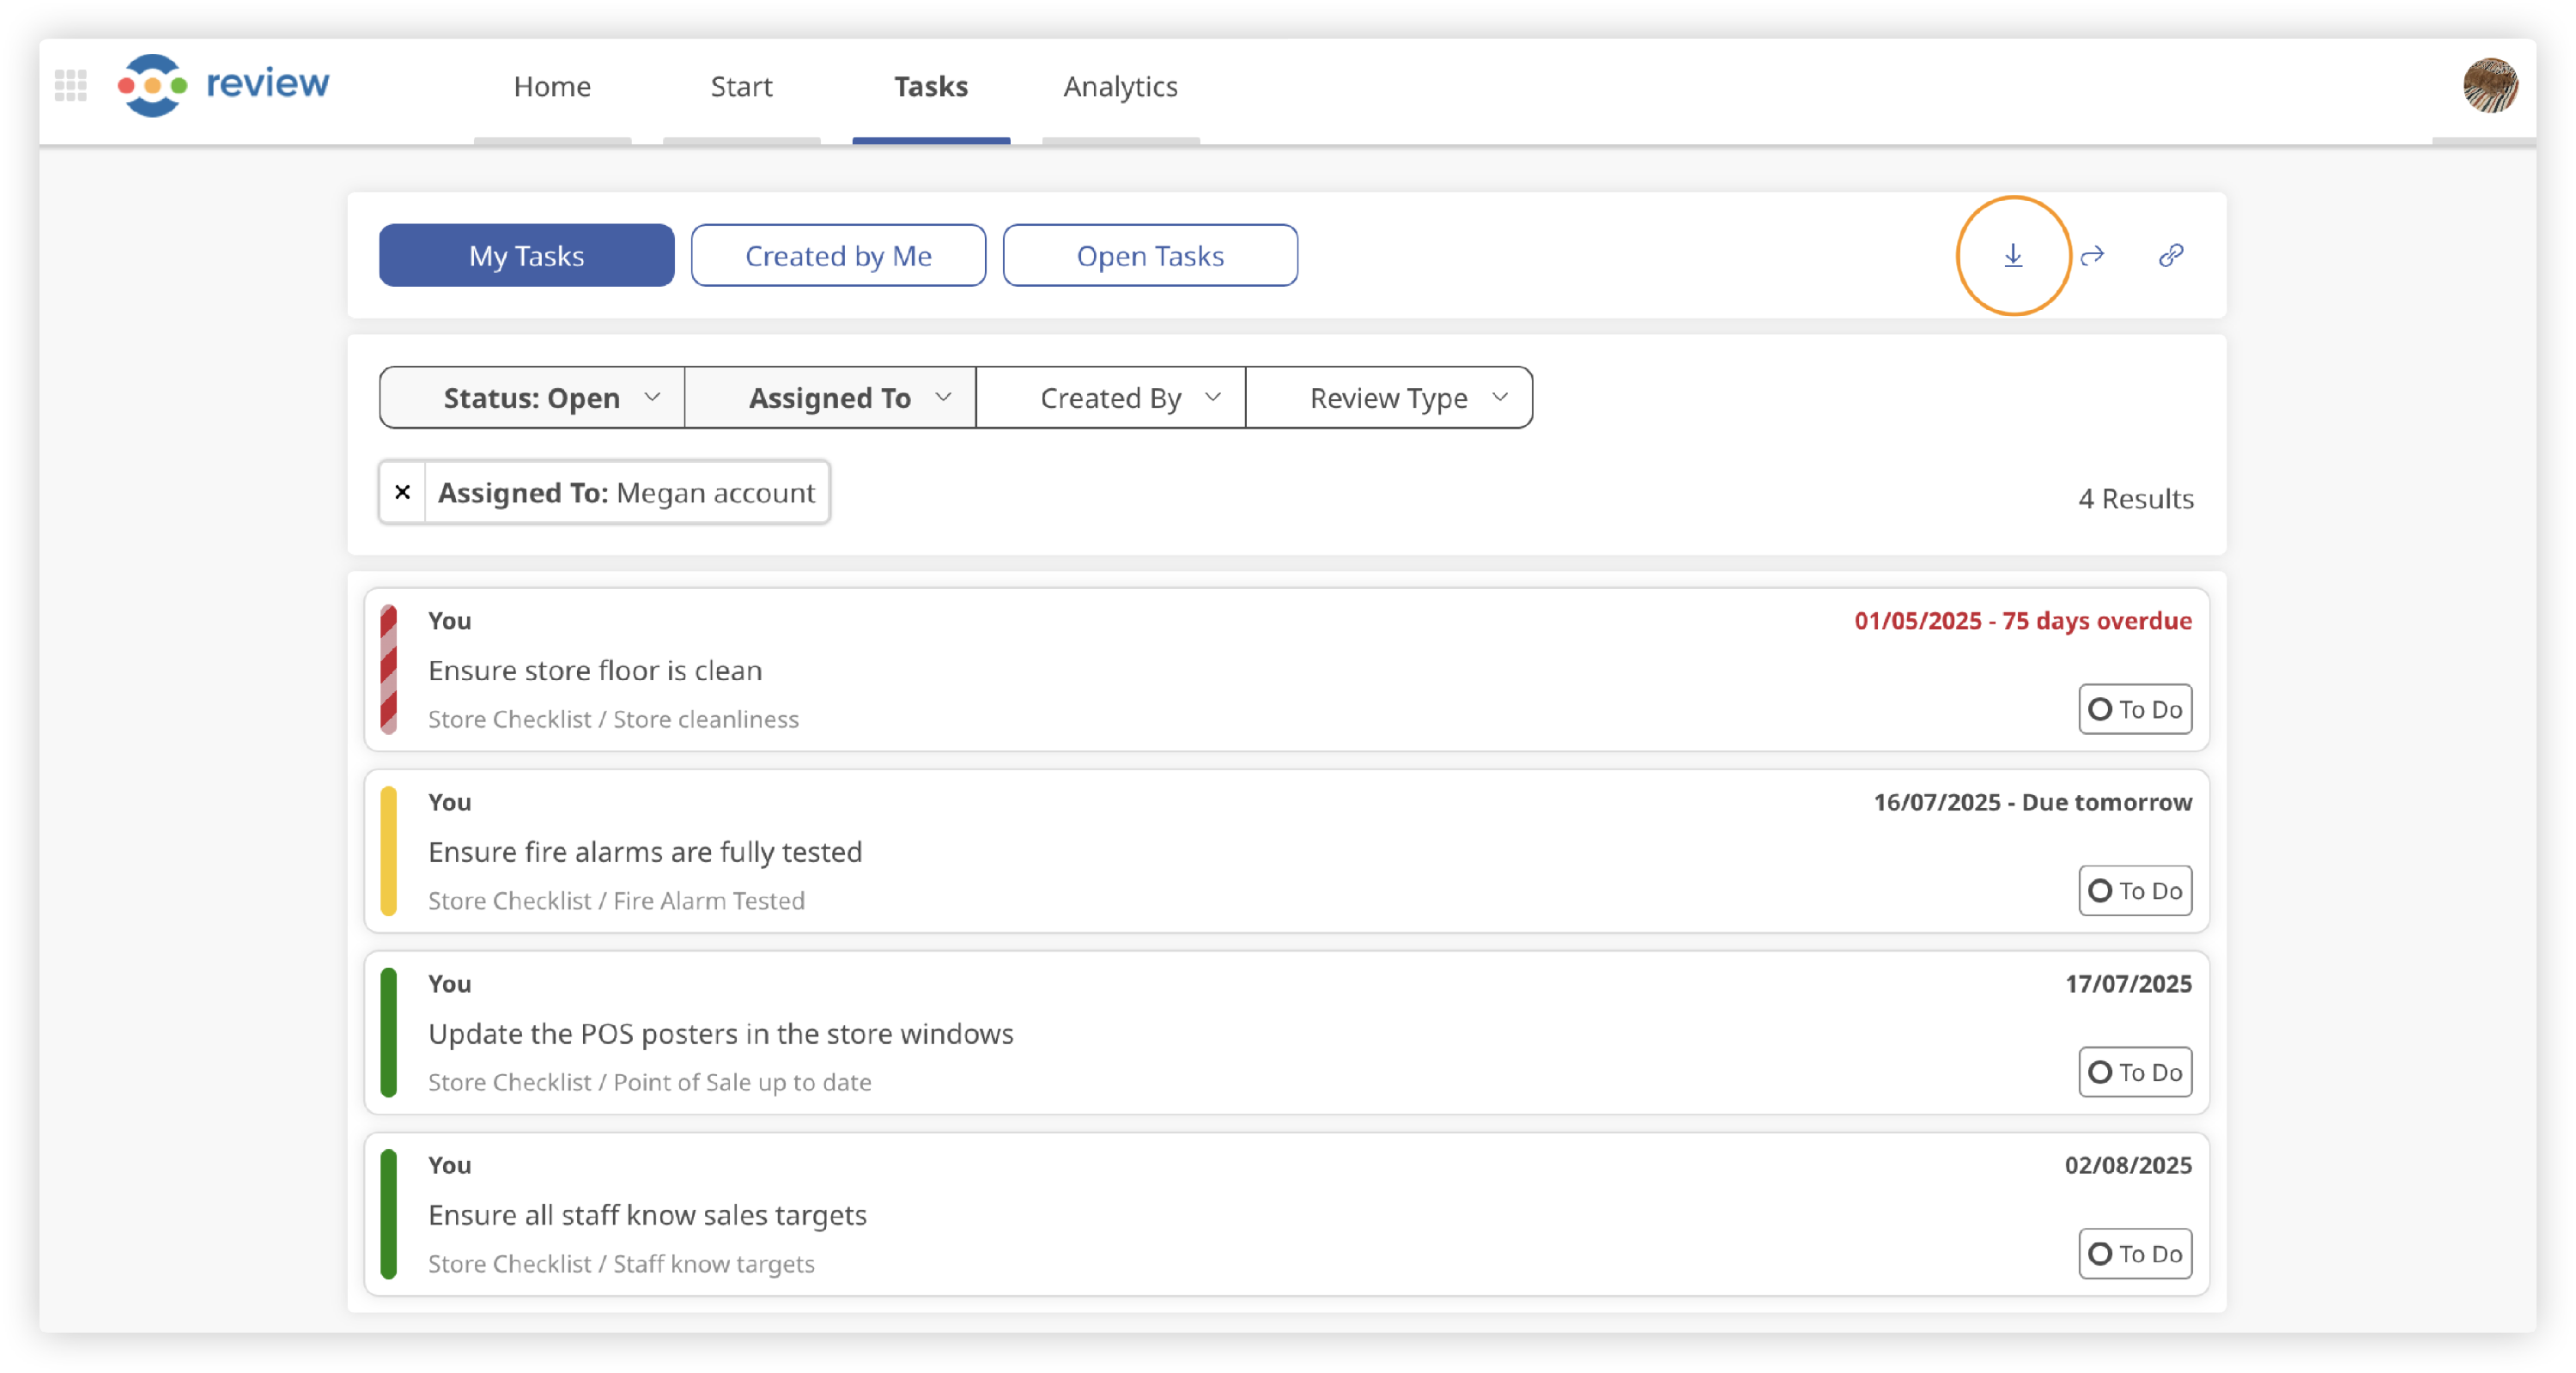Show Open Tasks view
Screen dimensions: 2576x1373
tap(1150, 256)
